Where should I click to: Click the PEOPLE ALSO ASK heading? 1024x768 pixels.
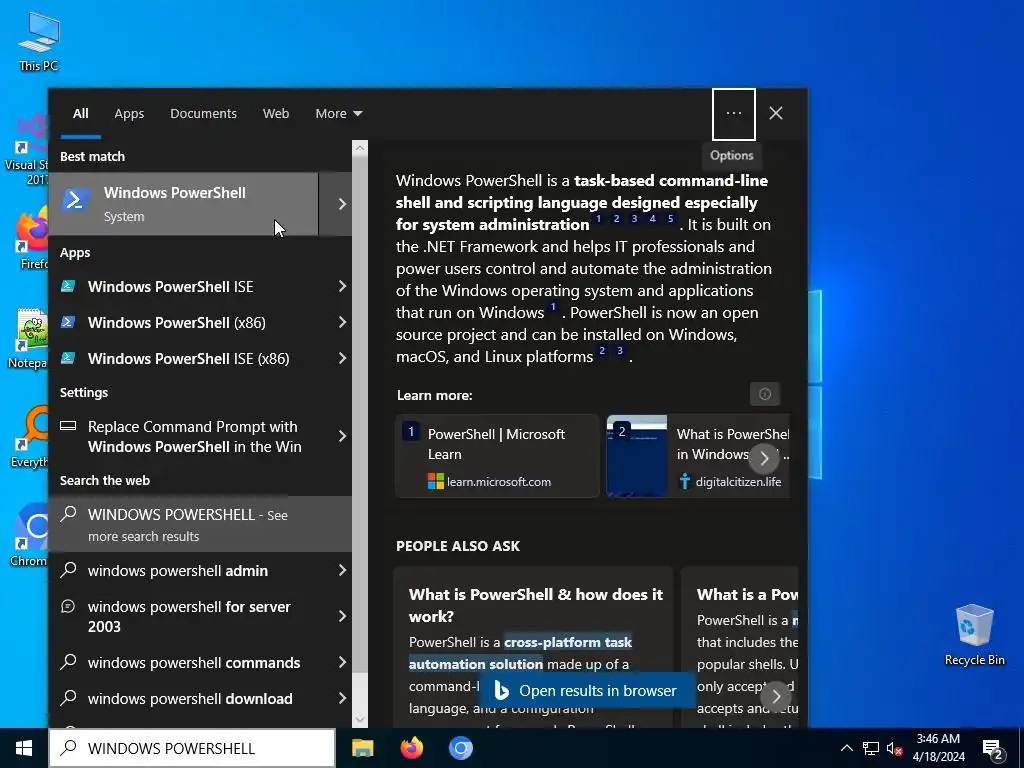point(458,547)
